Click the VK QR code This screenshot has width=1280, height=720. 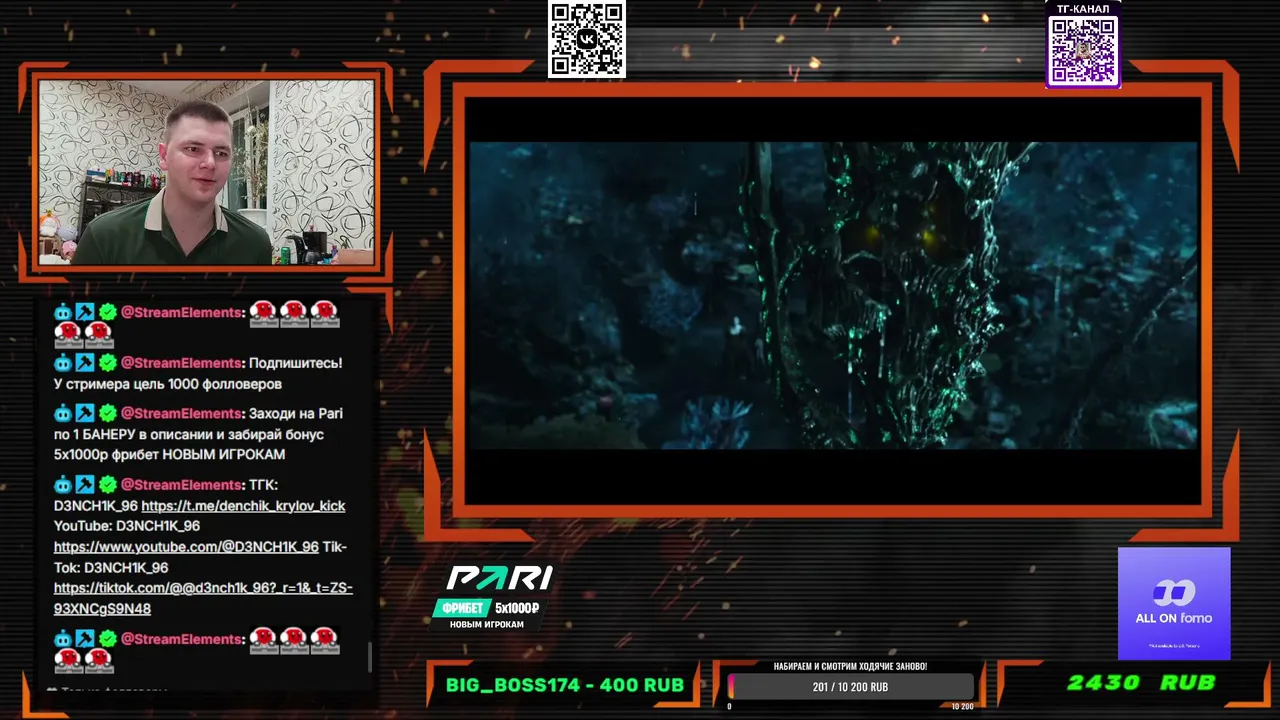click(x=587, y=39)
